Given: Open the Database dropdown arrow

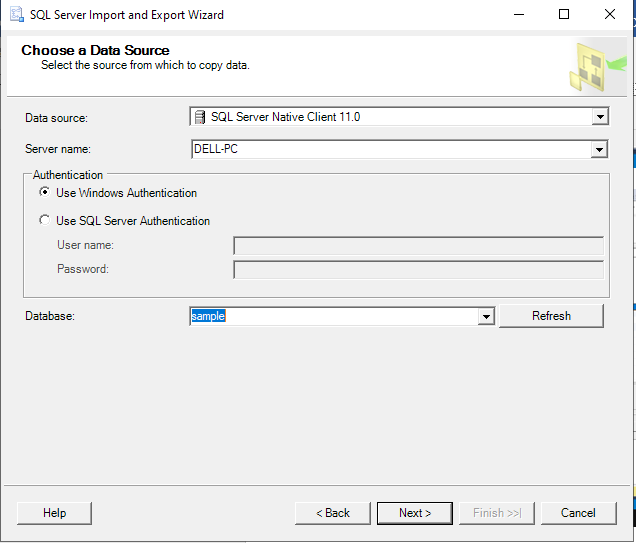Looking at the screenshot, I should 486,316.
